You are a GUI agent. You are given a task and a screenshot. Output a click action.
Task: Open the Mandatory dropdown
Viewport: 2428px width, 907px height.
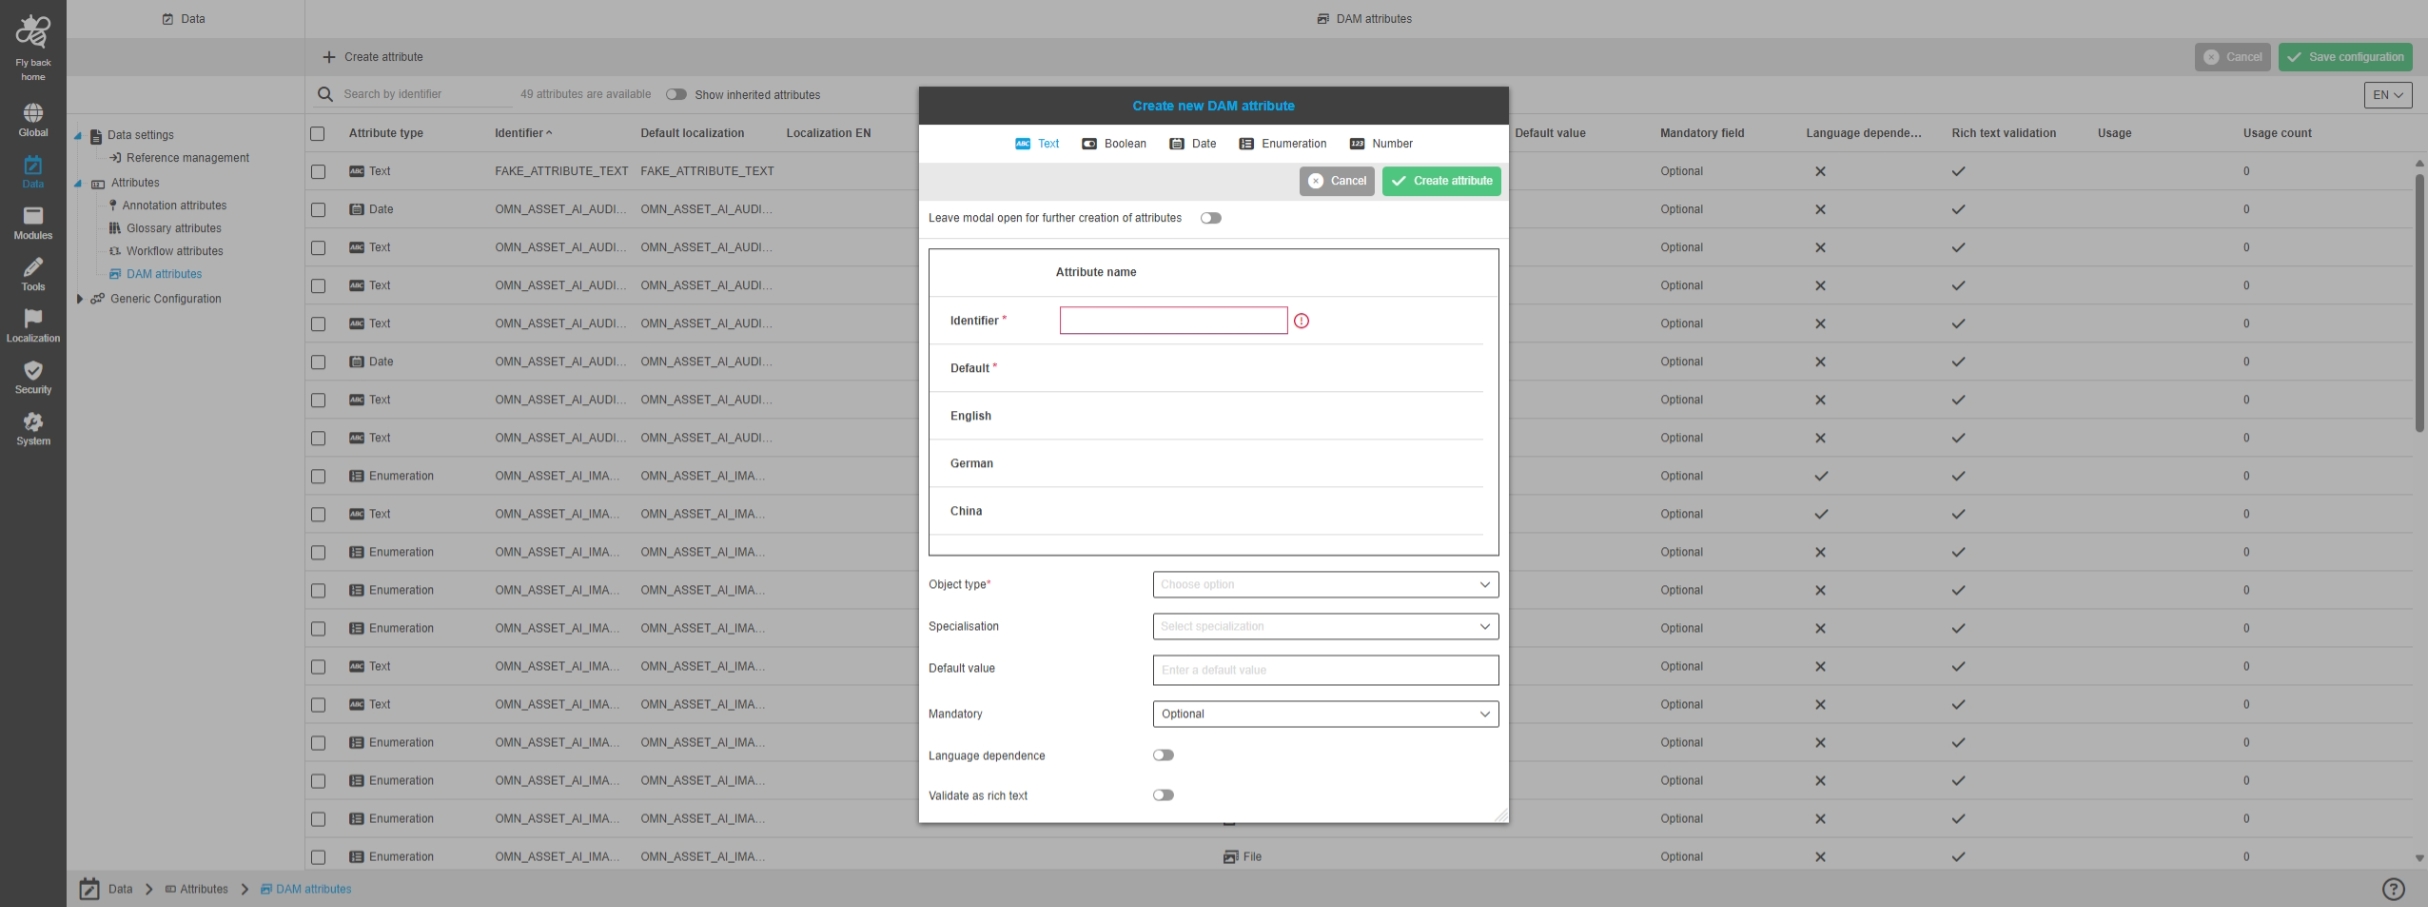click(1325, 714)
